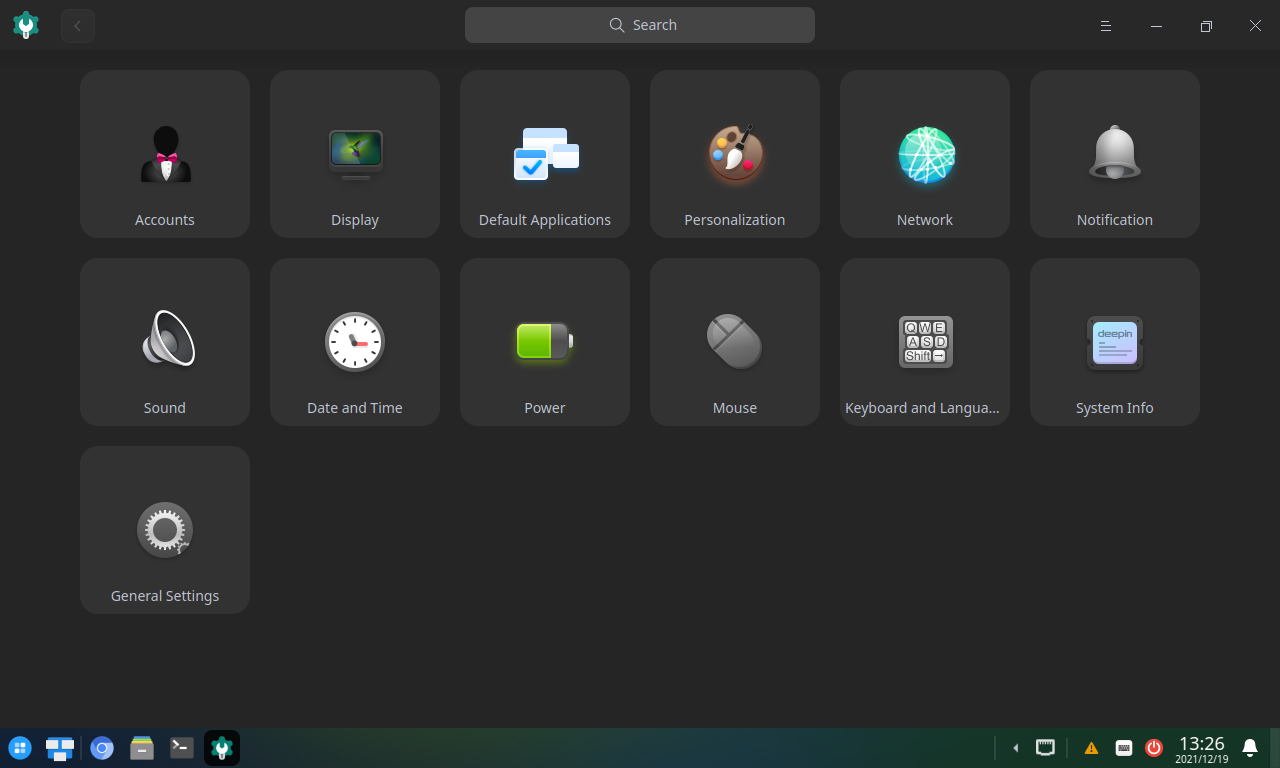The width and height of the screenshot is (1280, 768).
Task: Open the terminal from taskbar
Action: (x=182, y=748)
